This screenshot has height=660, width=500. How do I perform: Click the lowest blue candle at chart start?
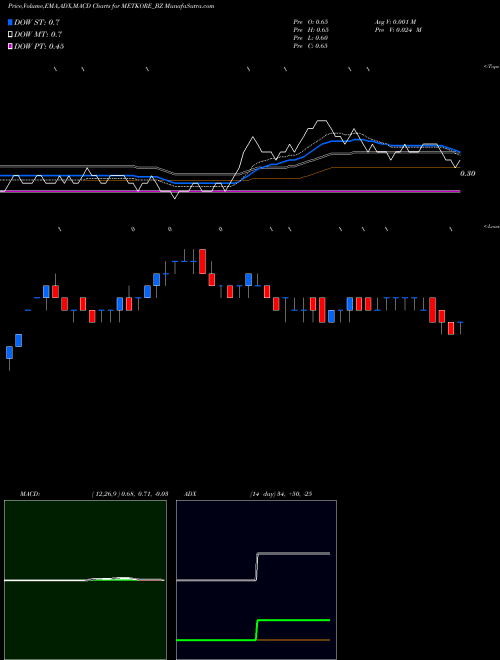pyautogui.click(x=9, y=352)
